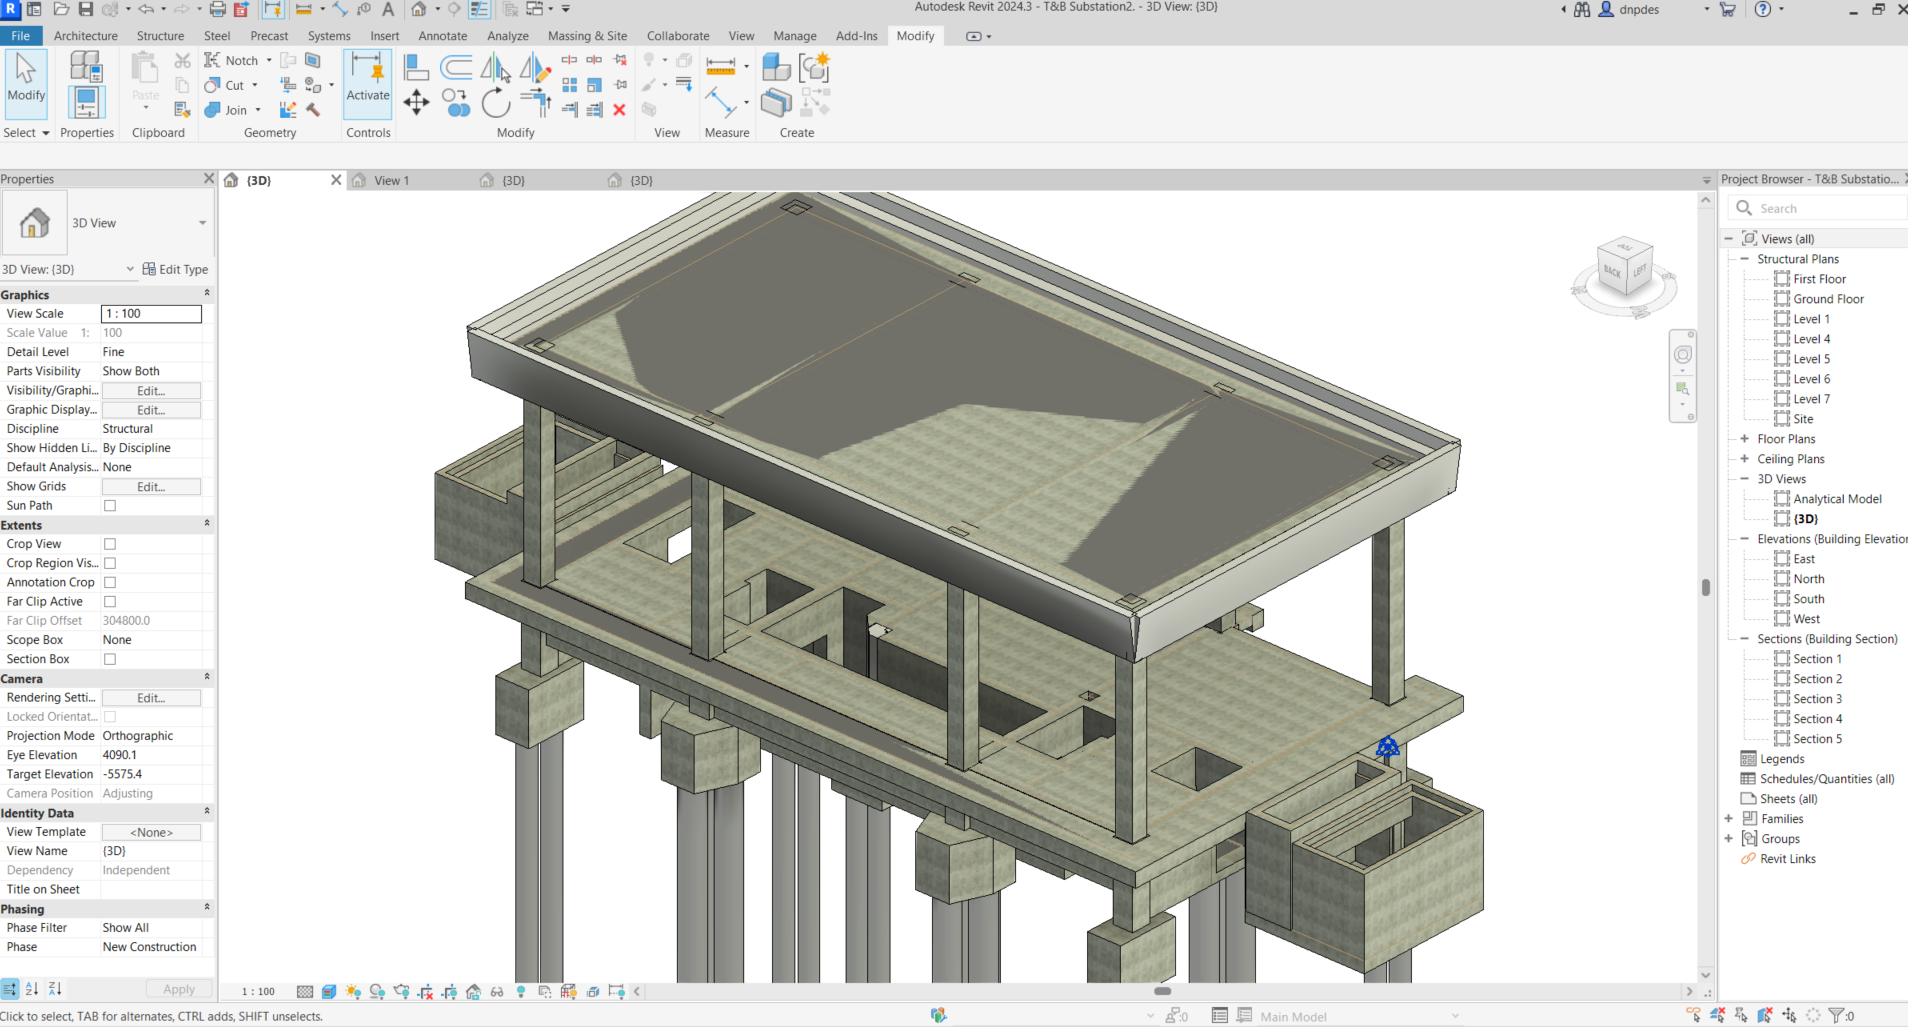Select the Align tool icon
Screen dimensions: 1908x1027
pyautogui.click(x=416, y=68)
